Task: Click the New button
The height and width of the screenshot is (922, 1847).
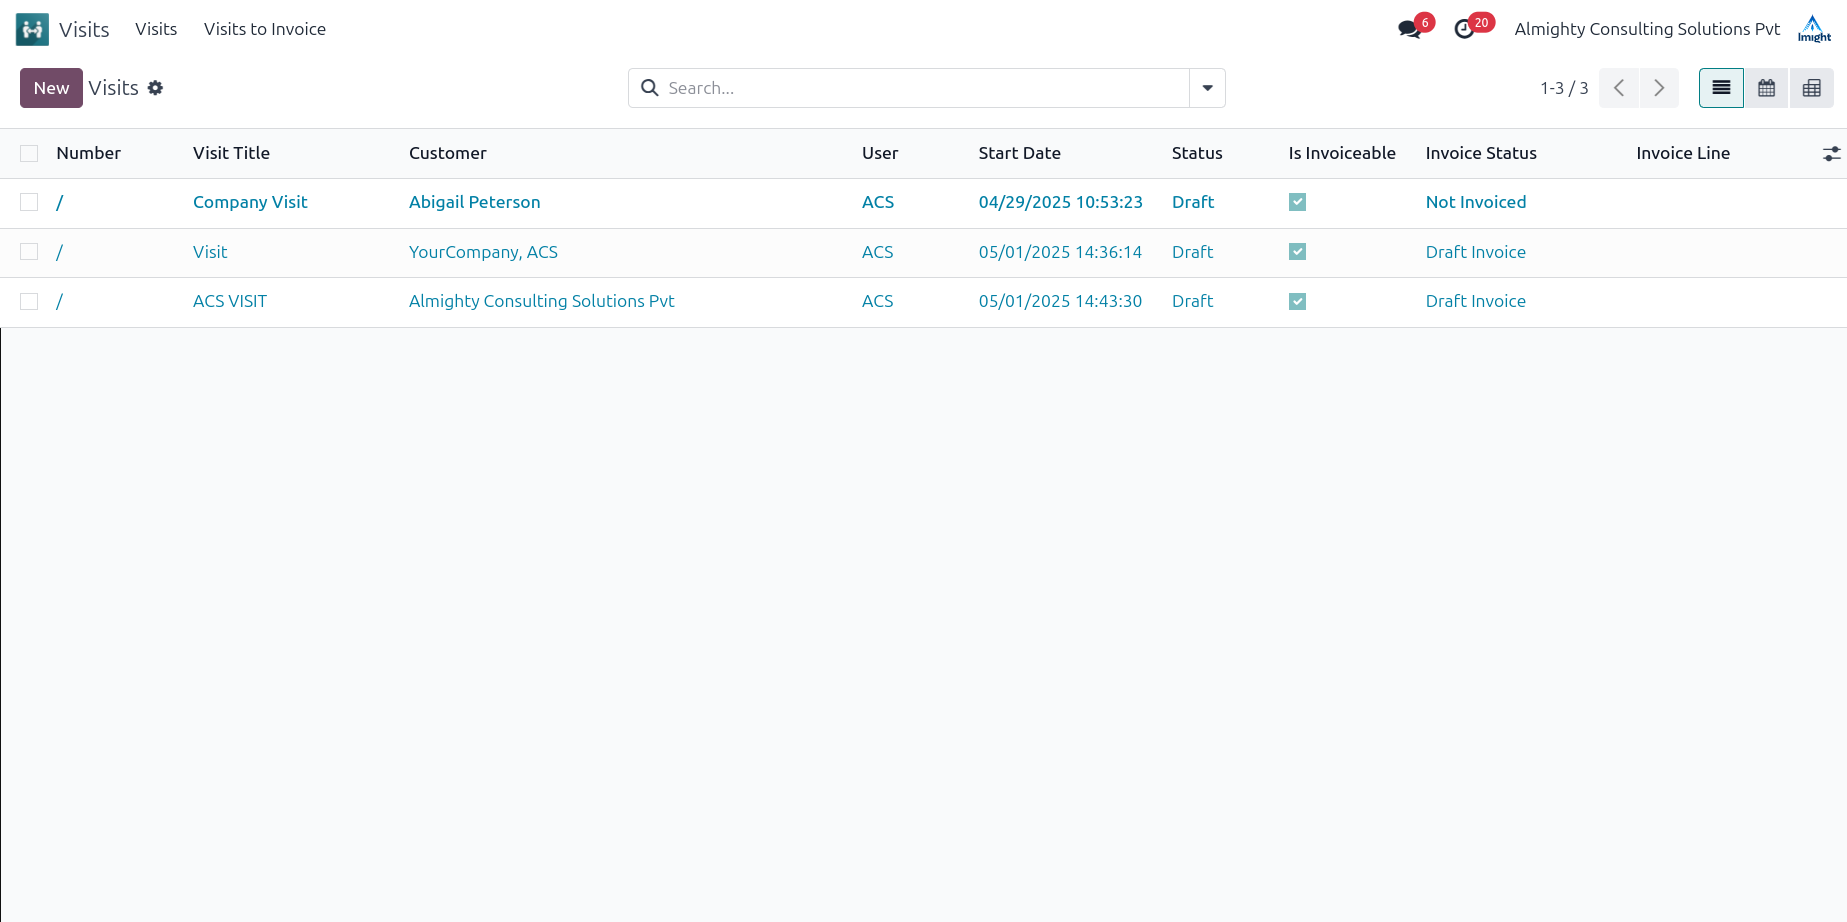Action: 51,88
